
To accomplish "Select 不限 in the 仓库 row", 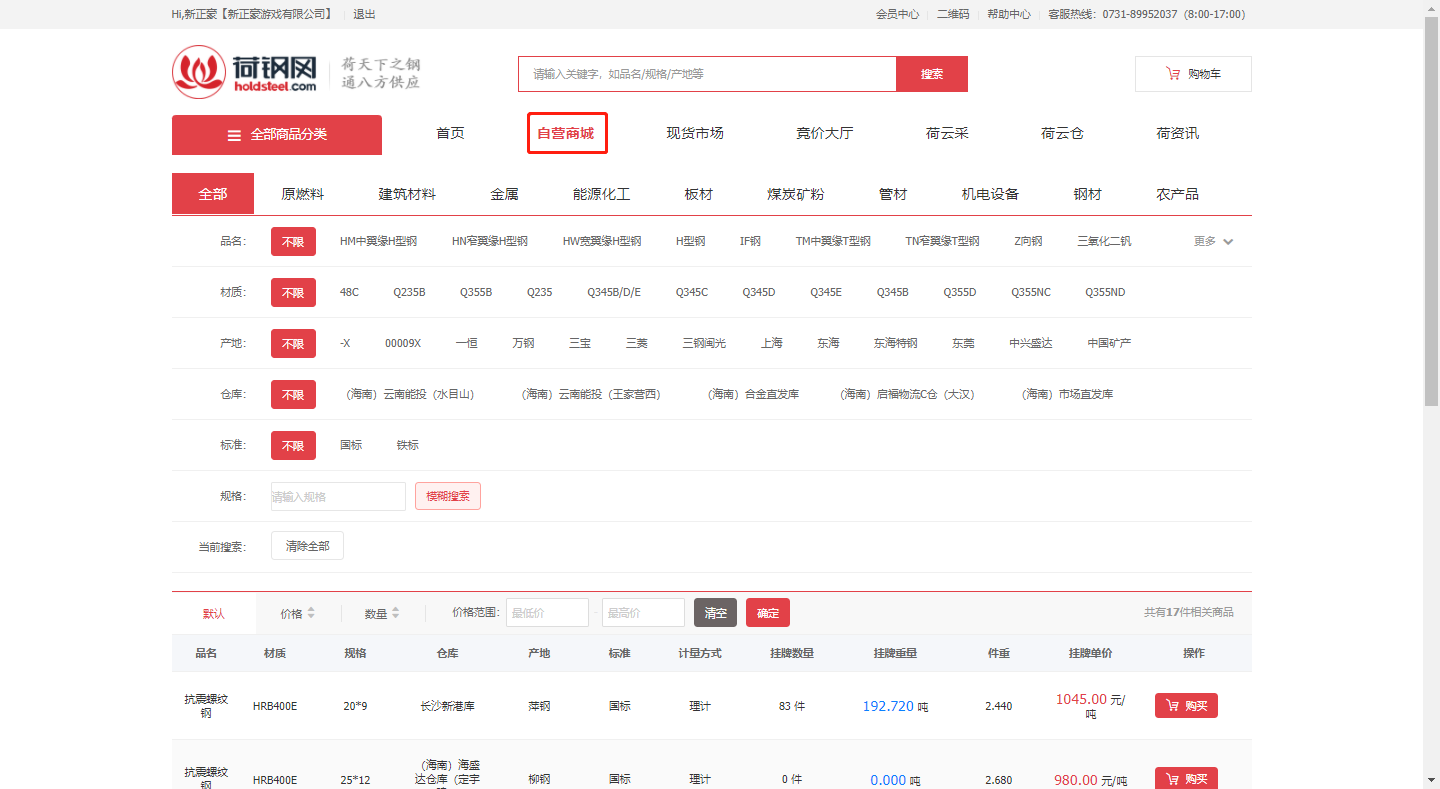I will pyautogui.click(x=293, y=395).
